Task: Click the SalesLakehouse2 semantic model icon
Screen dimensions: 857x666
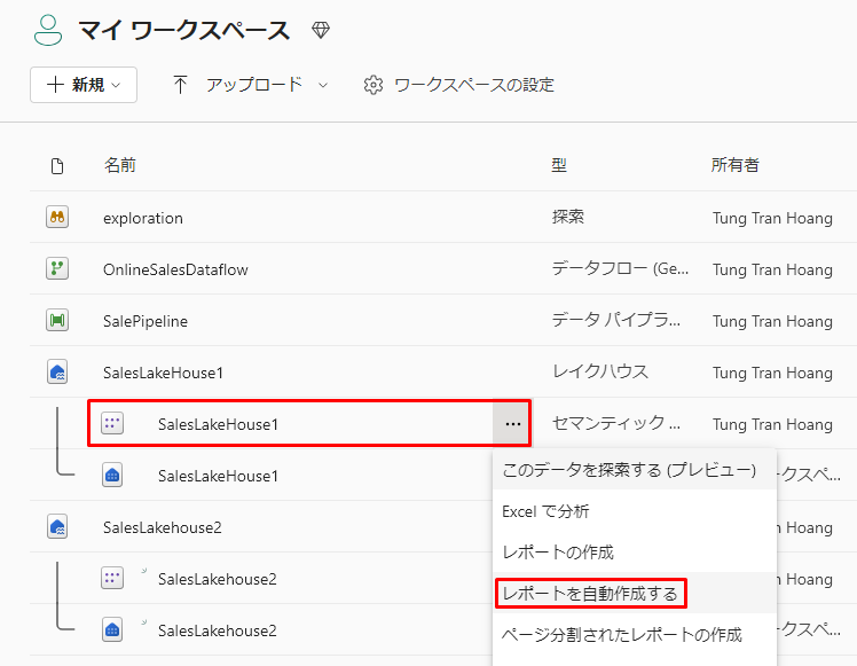Action: [x=112, y=579]
